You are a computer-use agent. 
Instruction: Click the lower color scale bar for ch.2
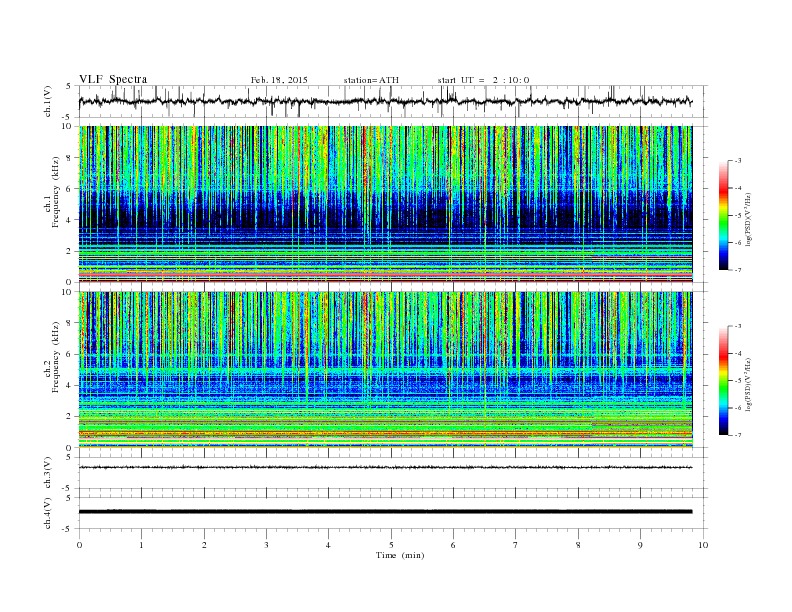point(723,381)
